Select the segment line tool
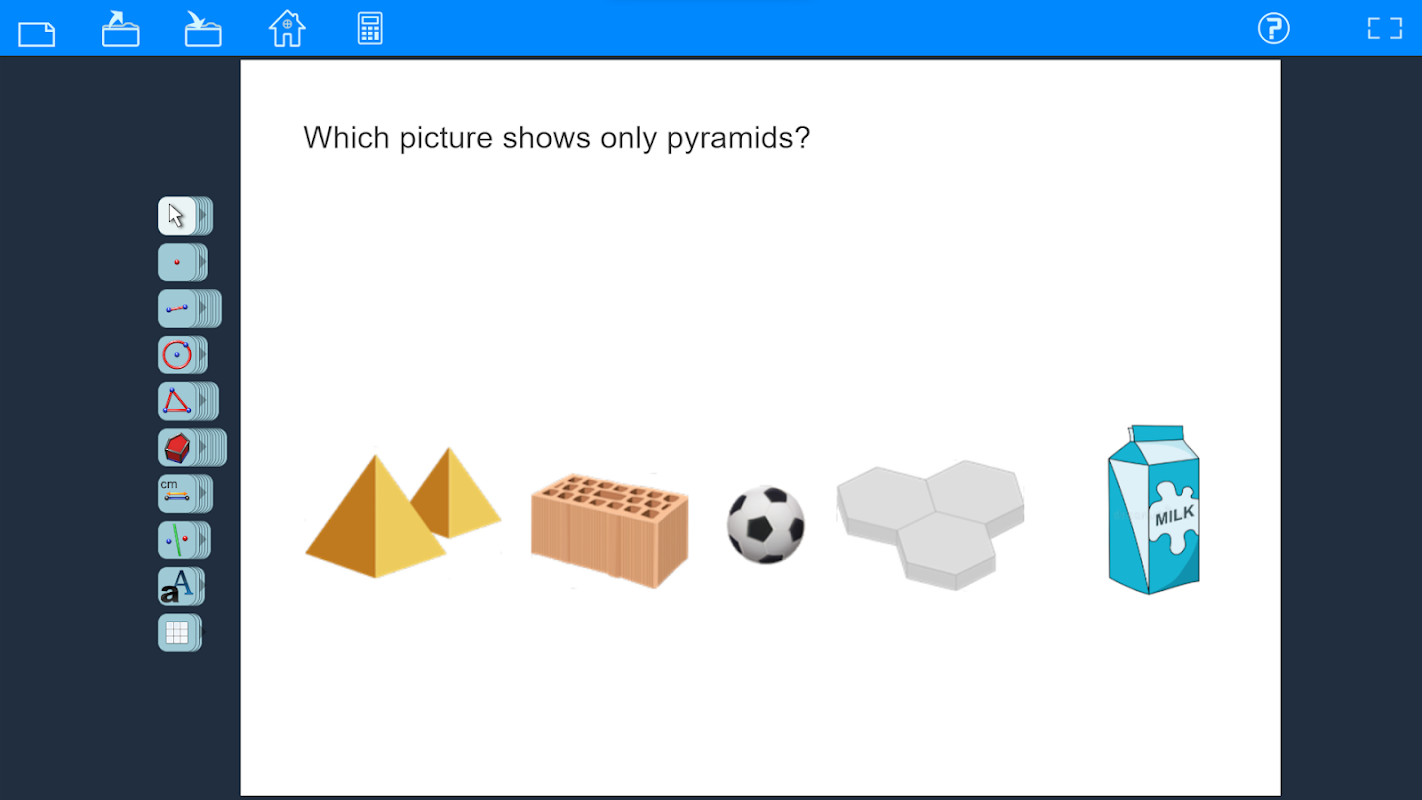Screen dimensions: 1422x800 pyautogui.click(x=177, y=309)
